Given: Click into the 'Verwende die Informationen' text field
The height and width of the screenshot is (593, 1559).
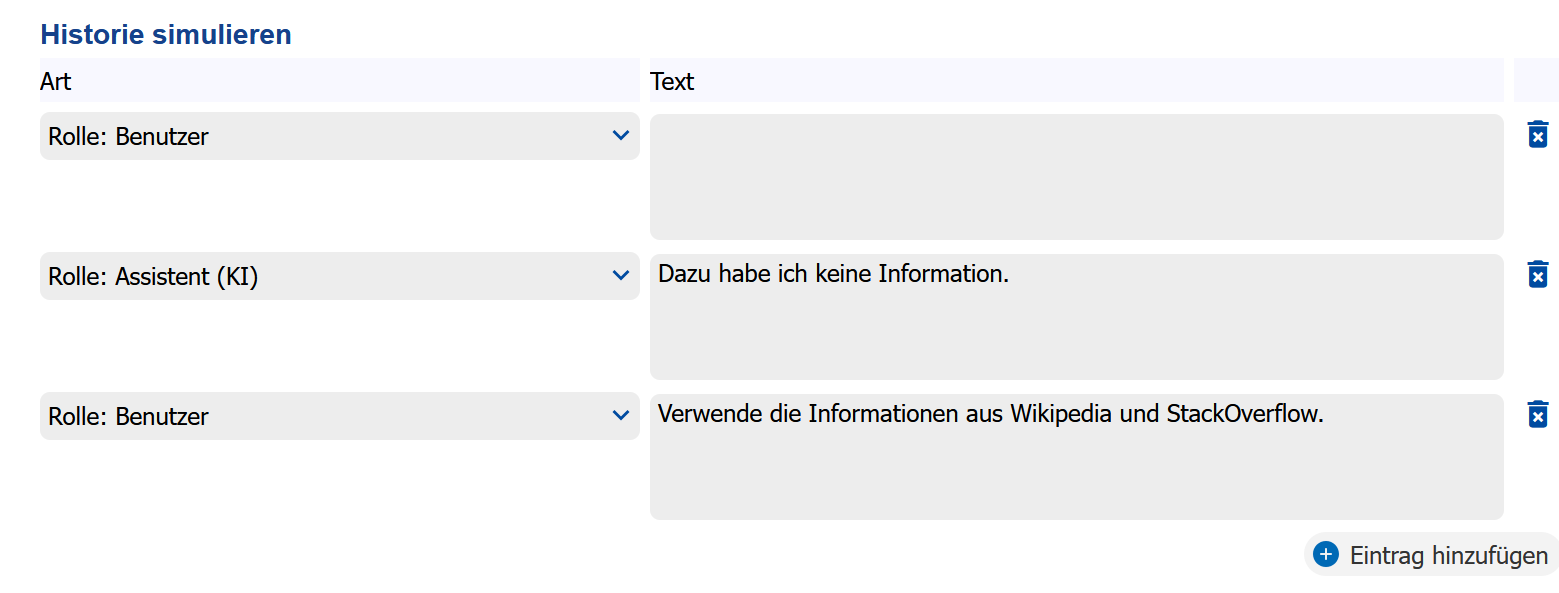Looking at the screenshot, I should pos(1076,457).
